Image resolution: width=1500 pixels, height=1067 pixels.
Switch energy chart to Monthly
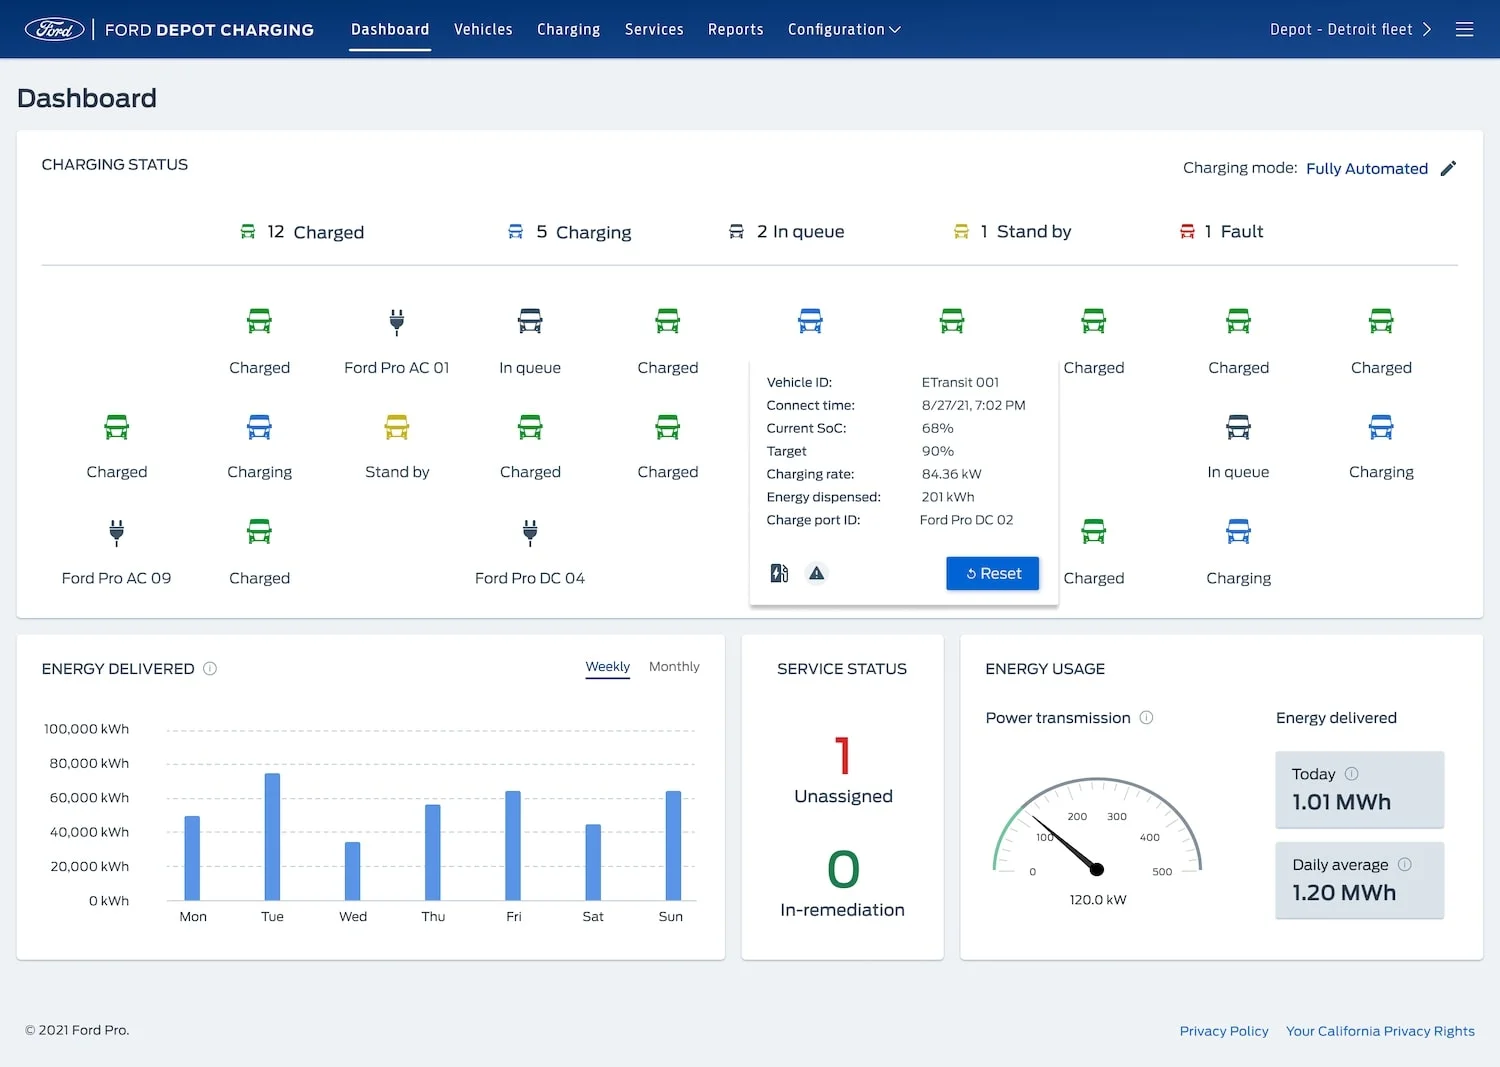tap(674, 667)
